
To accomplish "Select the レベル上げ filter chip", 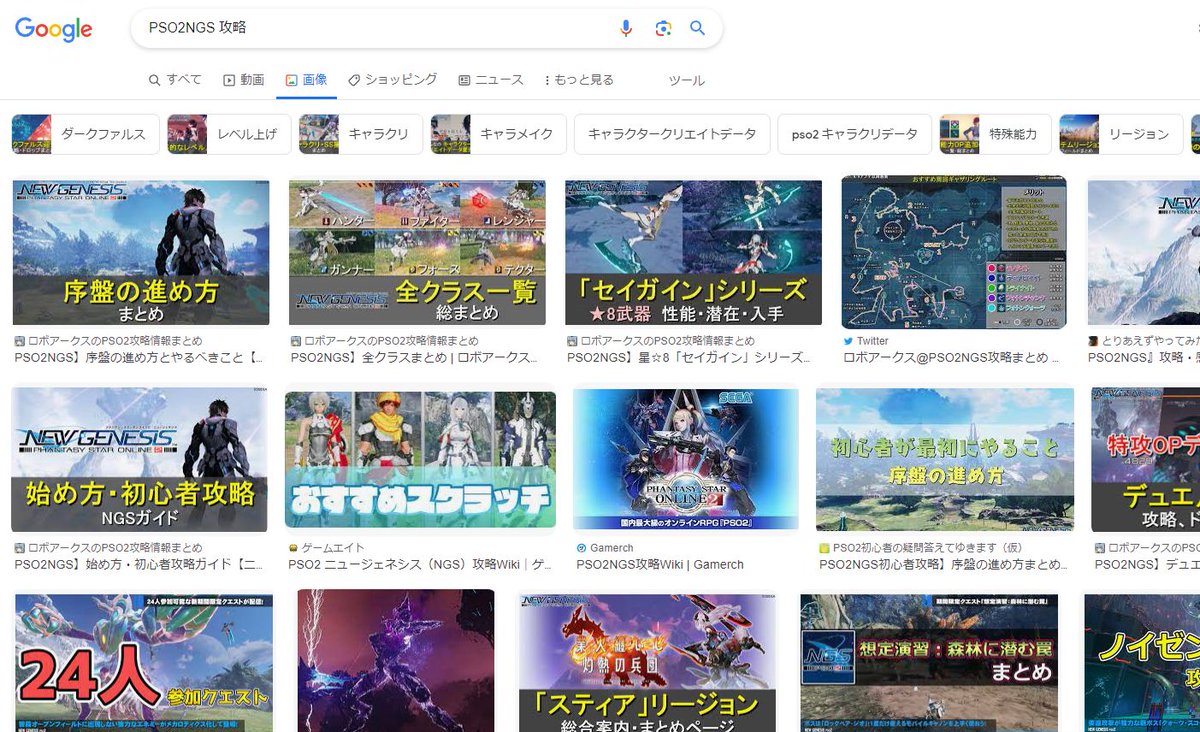I will 229,134.
